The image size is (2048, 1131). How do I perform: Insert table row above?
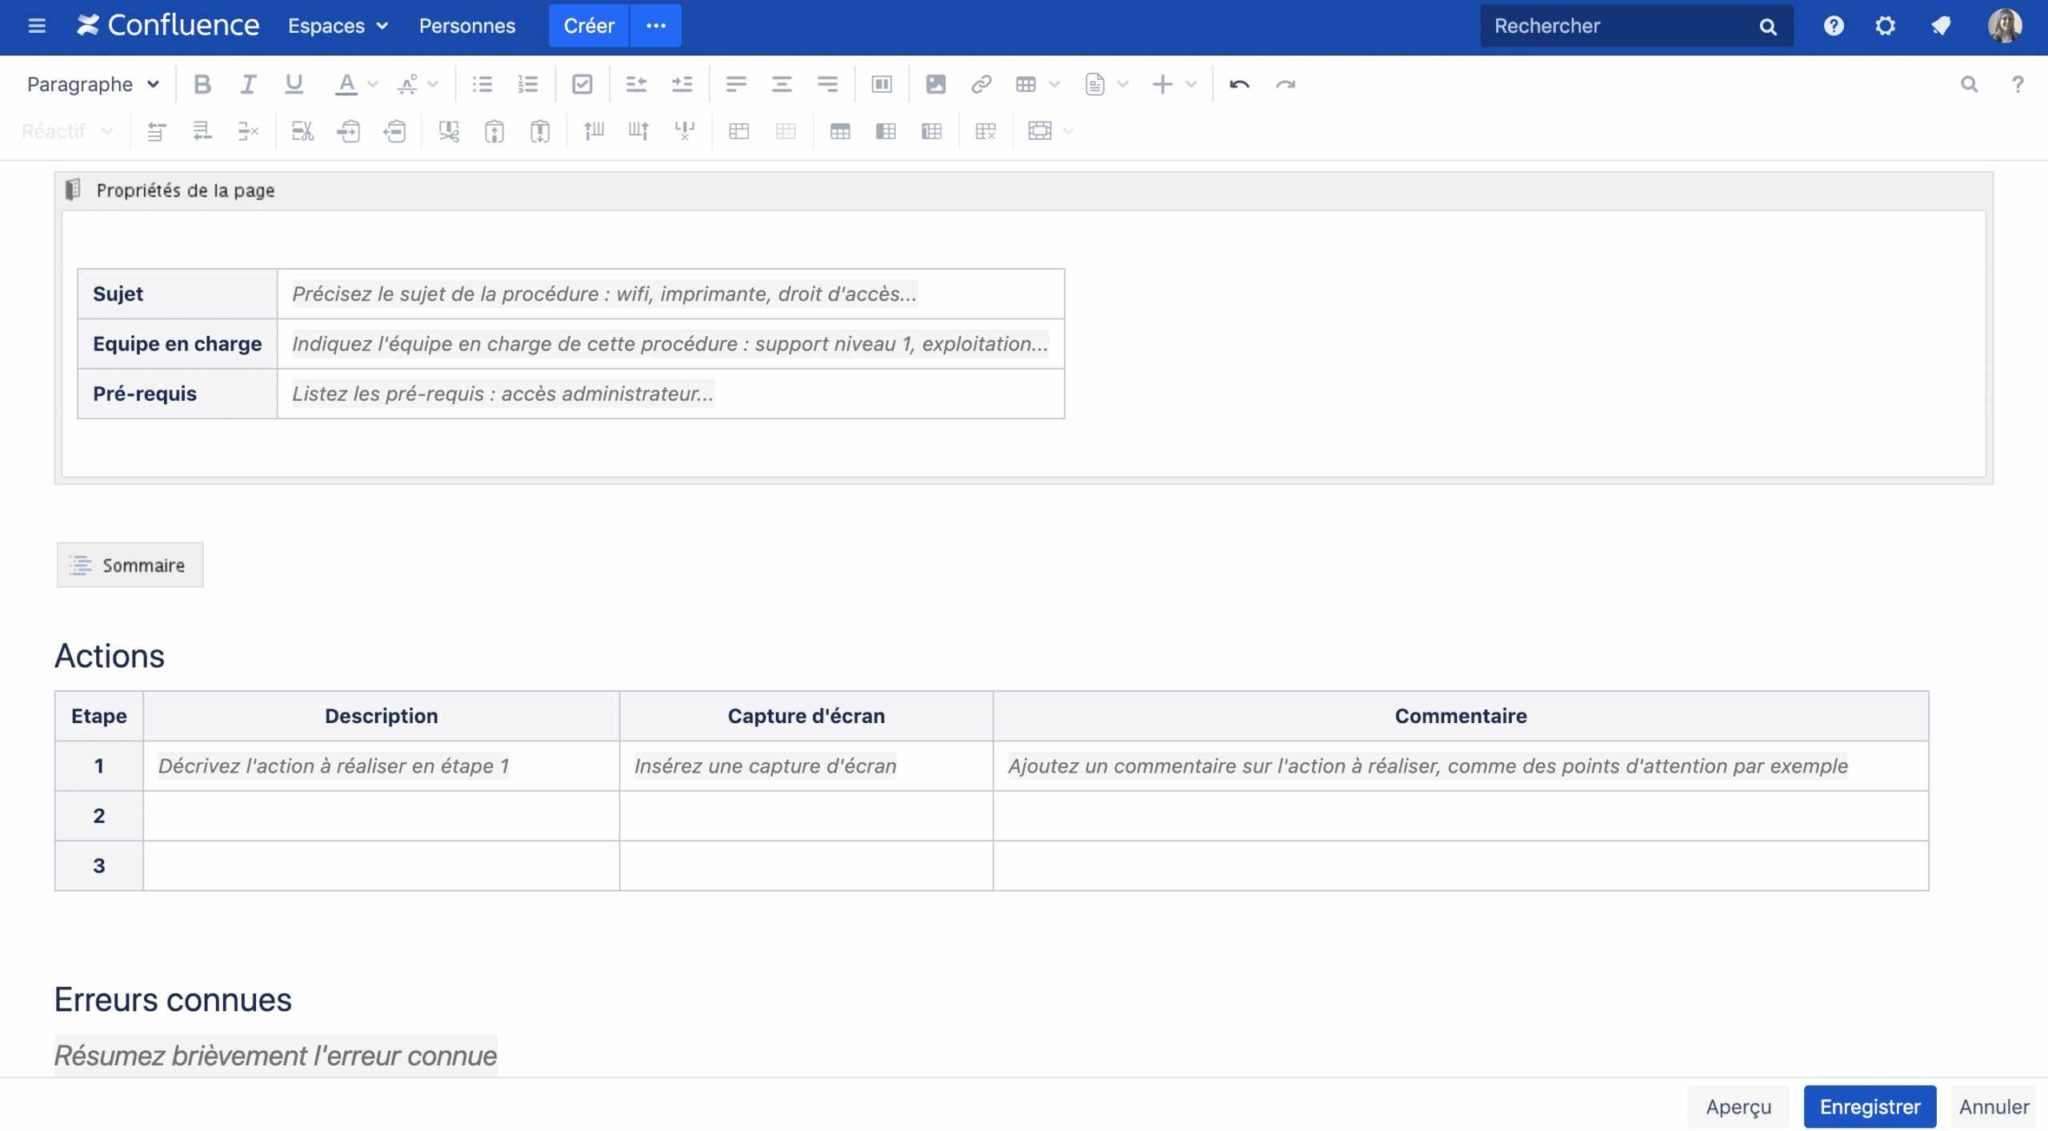click(x=156, y=131)
